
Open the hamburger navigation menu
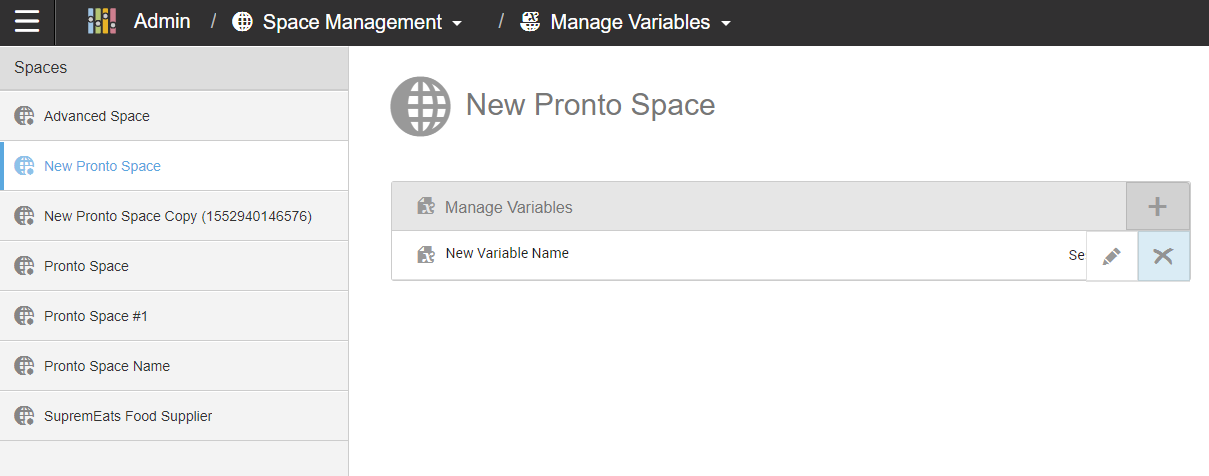[27, 22]
